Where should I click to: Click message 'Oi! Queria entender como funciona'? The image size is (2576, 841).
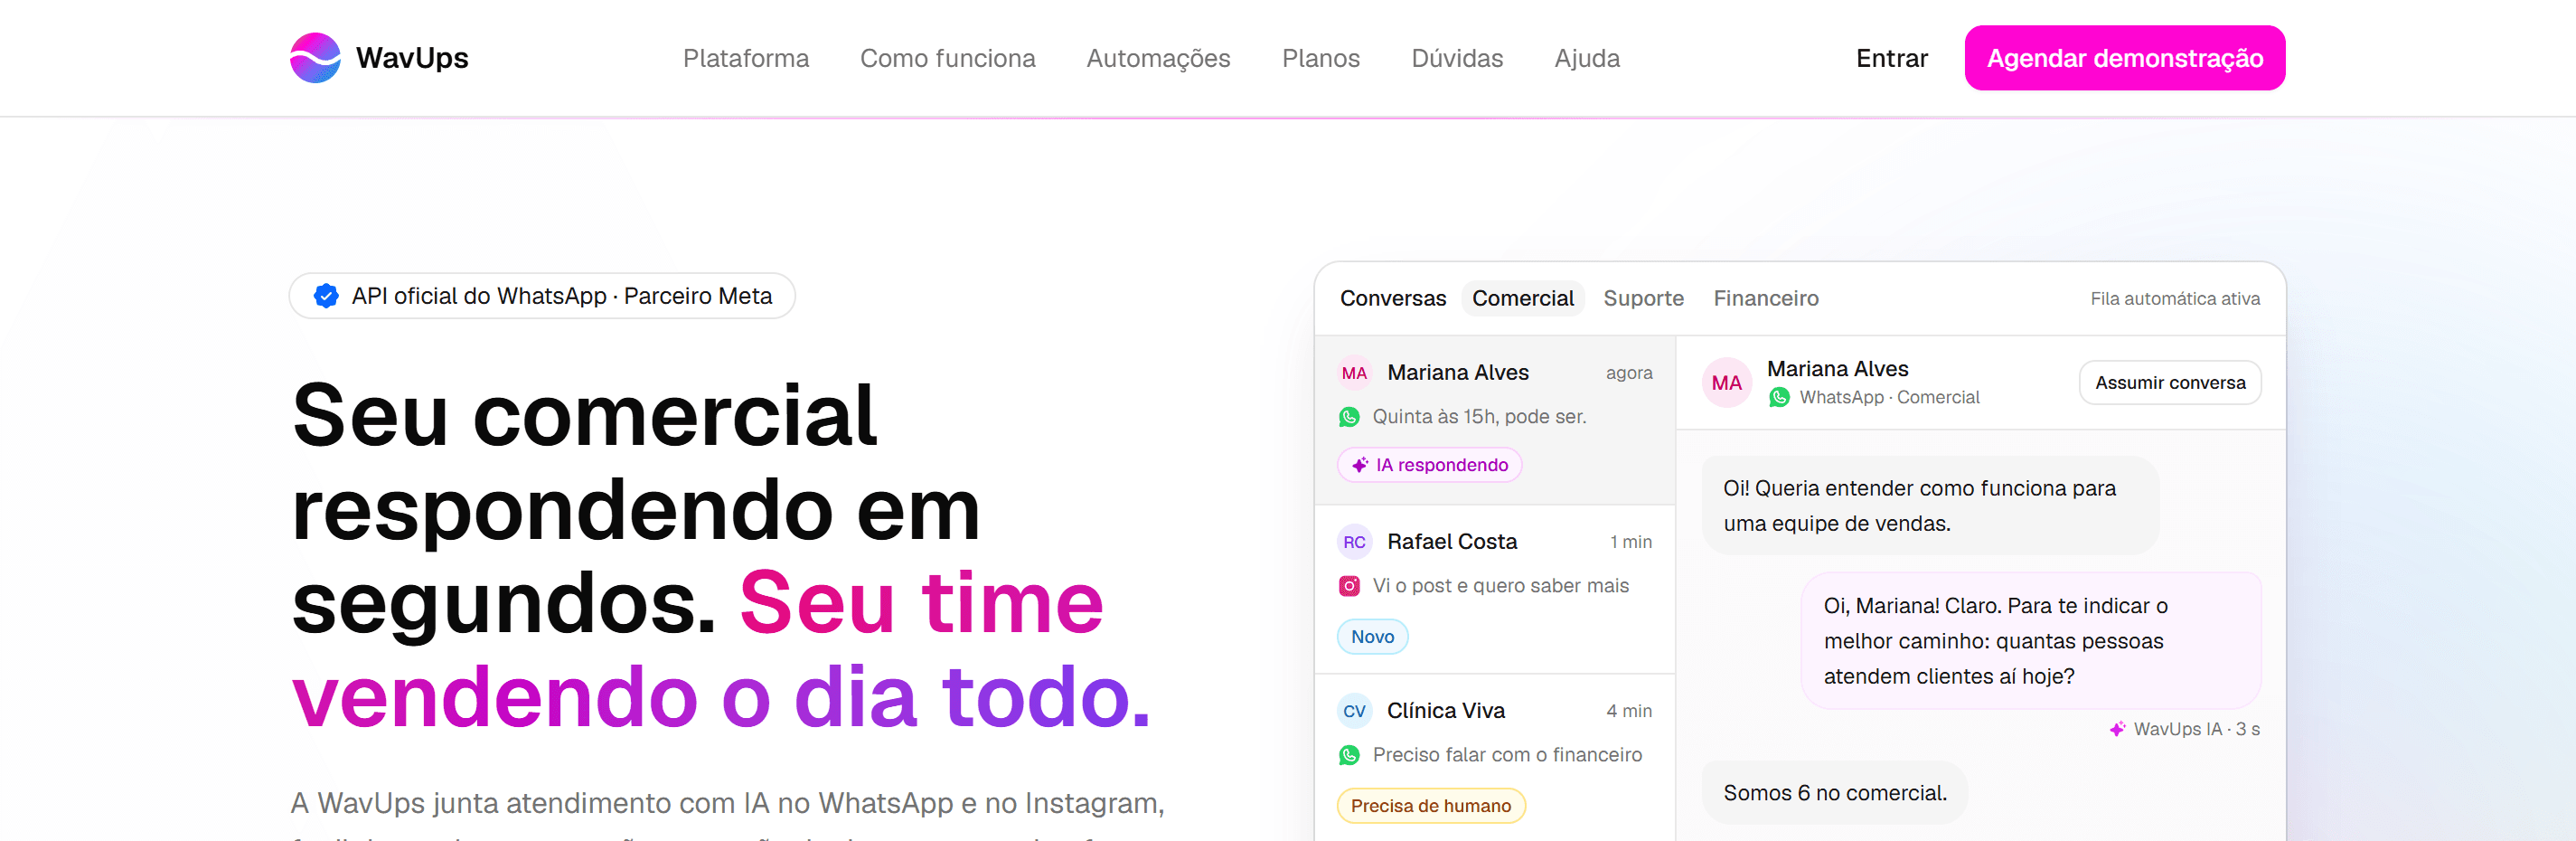click(1929, 506)
